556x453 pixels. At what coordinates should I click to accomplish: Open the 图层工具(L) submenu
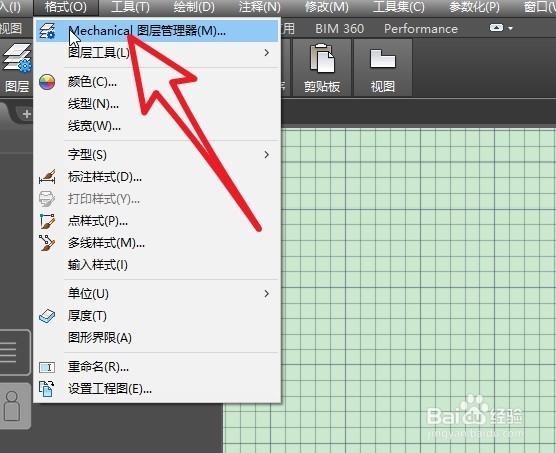pos(157,53)
